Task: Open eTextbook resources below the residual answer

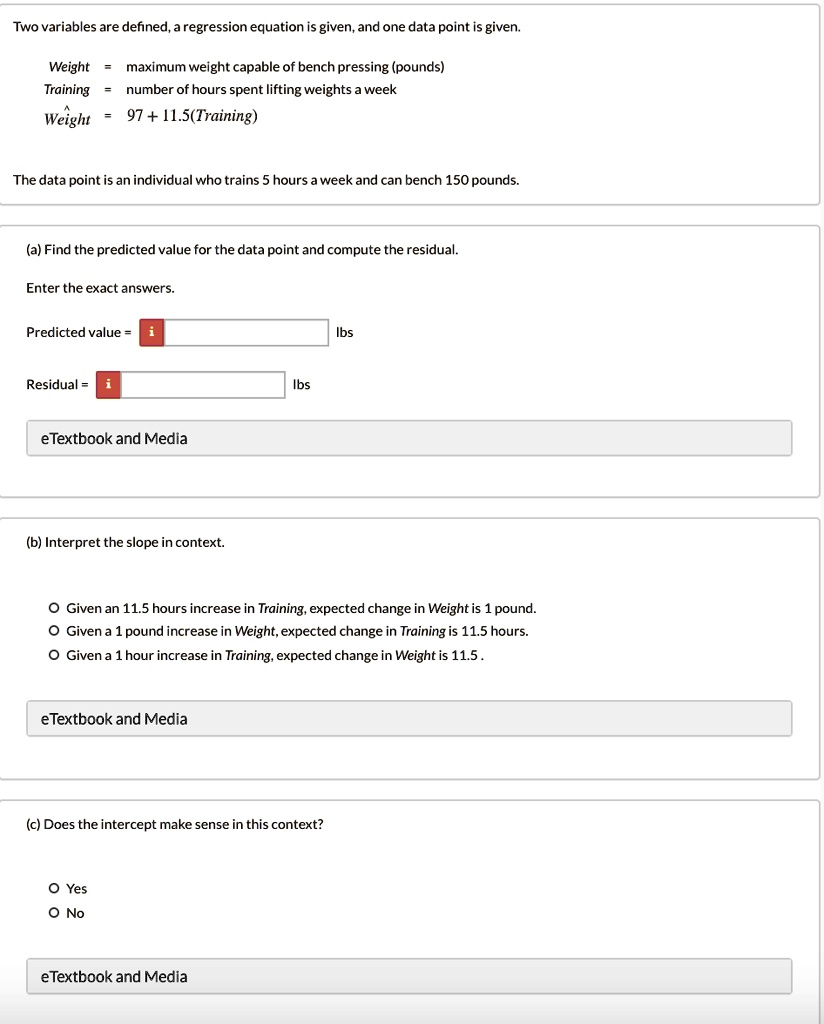Action: (408, 438)
